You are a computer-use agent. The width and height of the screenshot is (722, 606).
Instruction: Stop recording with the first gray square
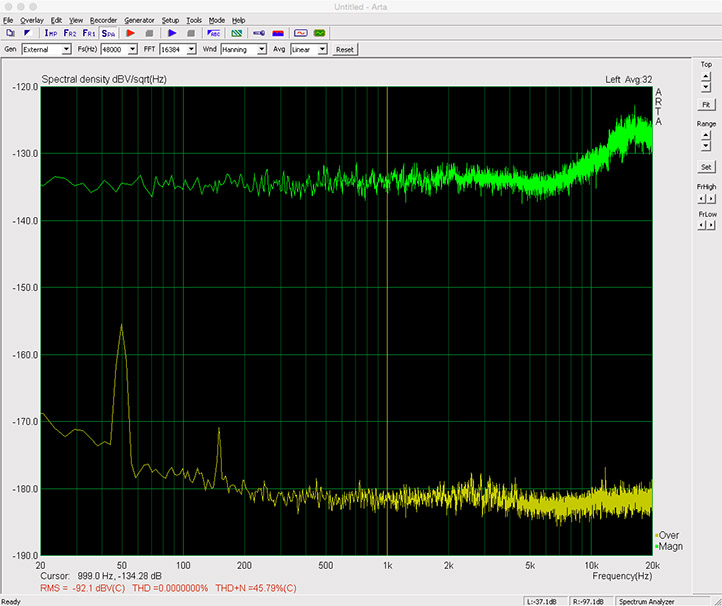pos(149,33)
